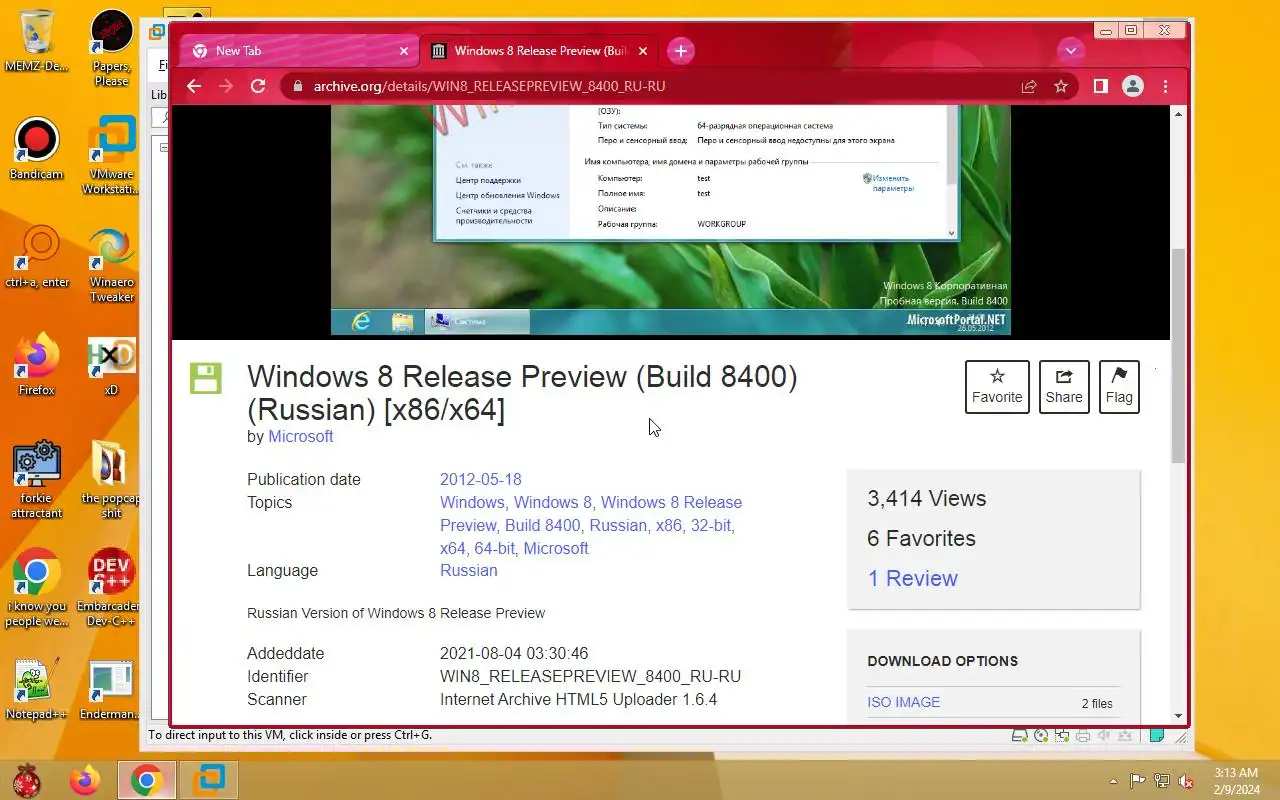Image resolution: width=1280 pixels, height=800 pixels.
Task: Click the page's vertical scrollbar thumb
Action: point(1178,355)
